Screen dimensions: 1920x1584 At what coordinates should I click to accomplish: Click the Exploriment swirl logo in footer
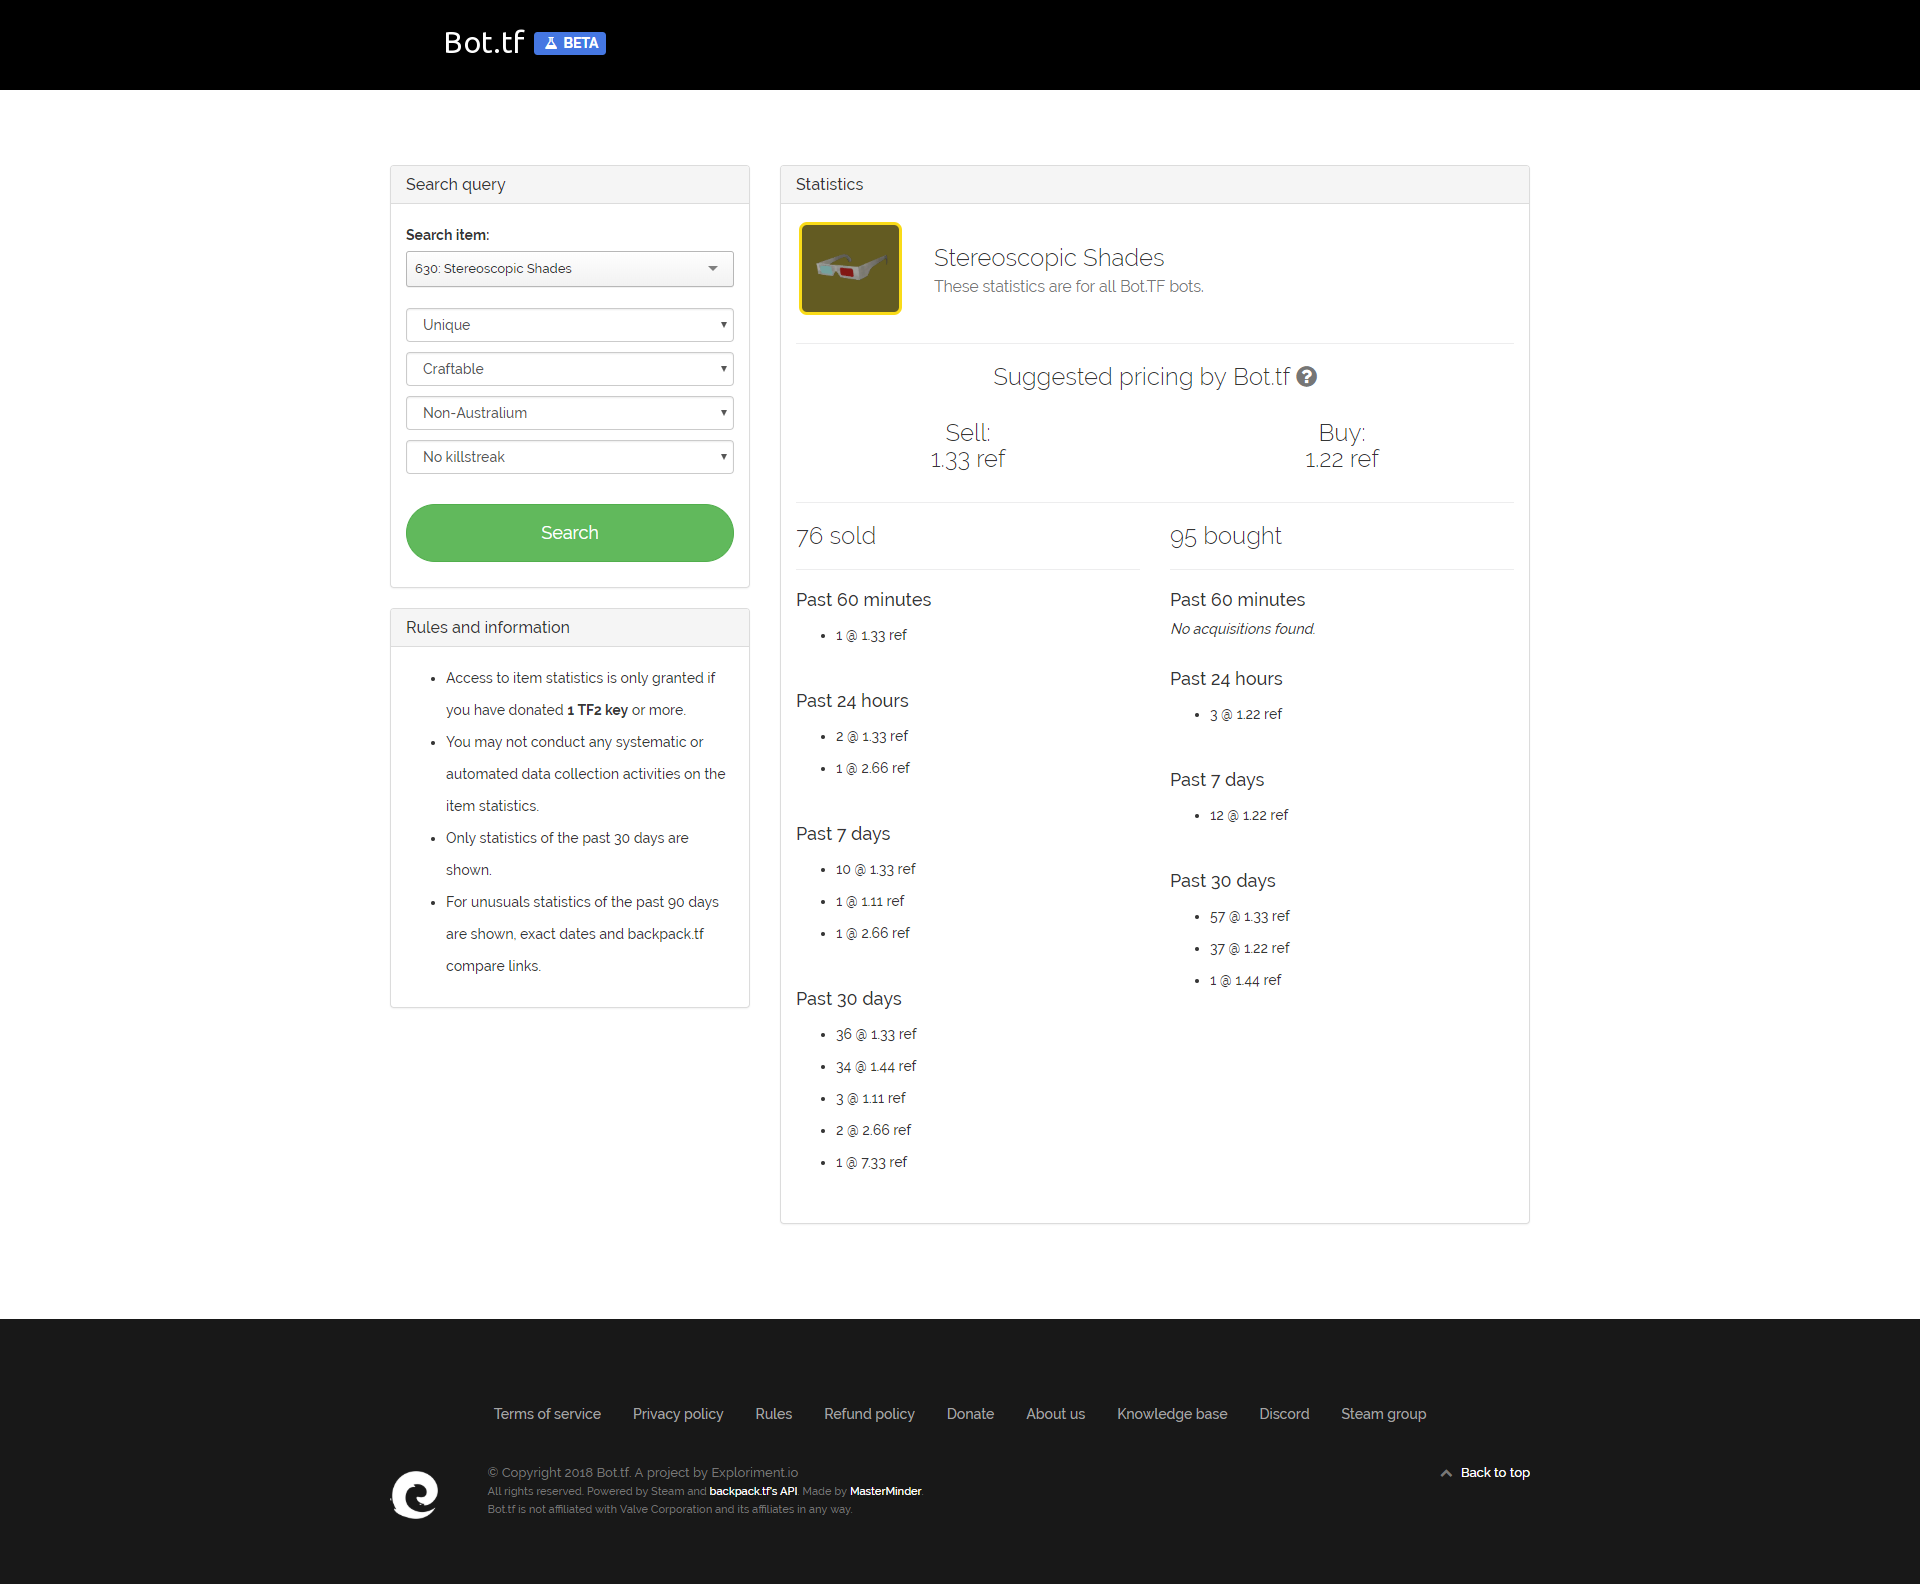click(x=415, y=1494)
